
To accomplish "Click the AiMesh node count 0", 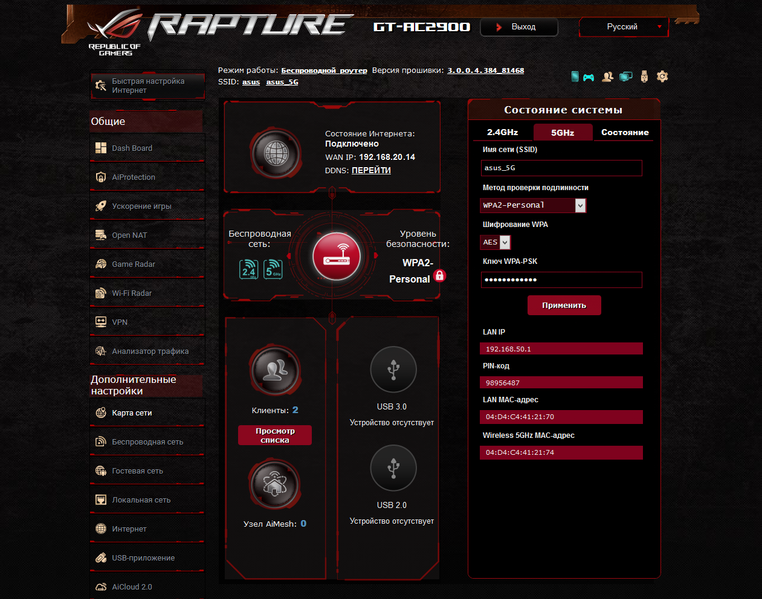I will click(x=303, y=524).
